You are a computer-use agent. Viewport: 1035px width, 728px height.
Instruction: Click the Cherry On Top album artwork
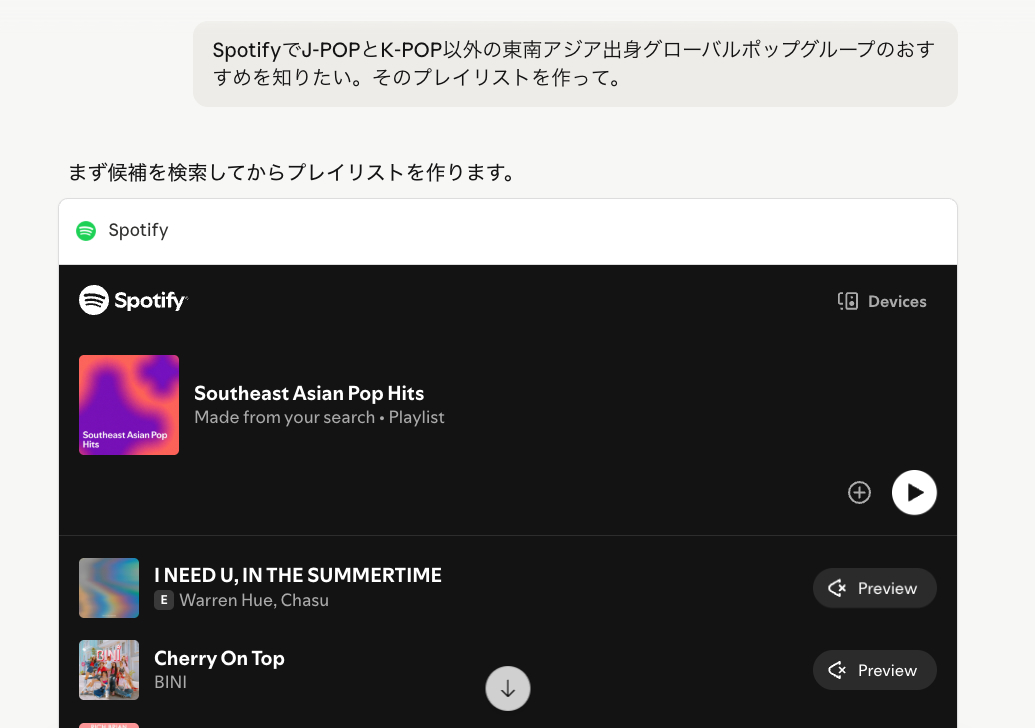[108, 670]
